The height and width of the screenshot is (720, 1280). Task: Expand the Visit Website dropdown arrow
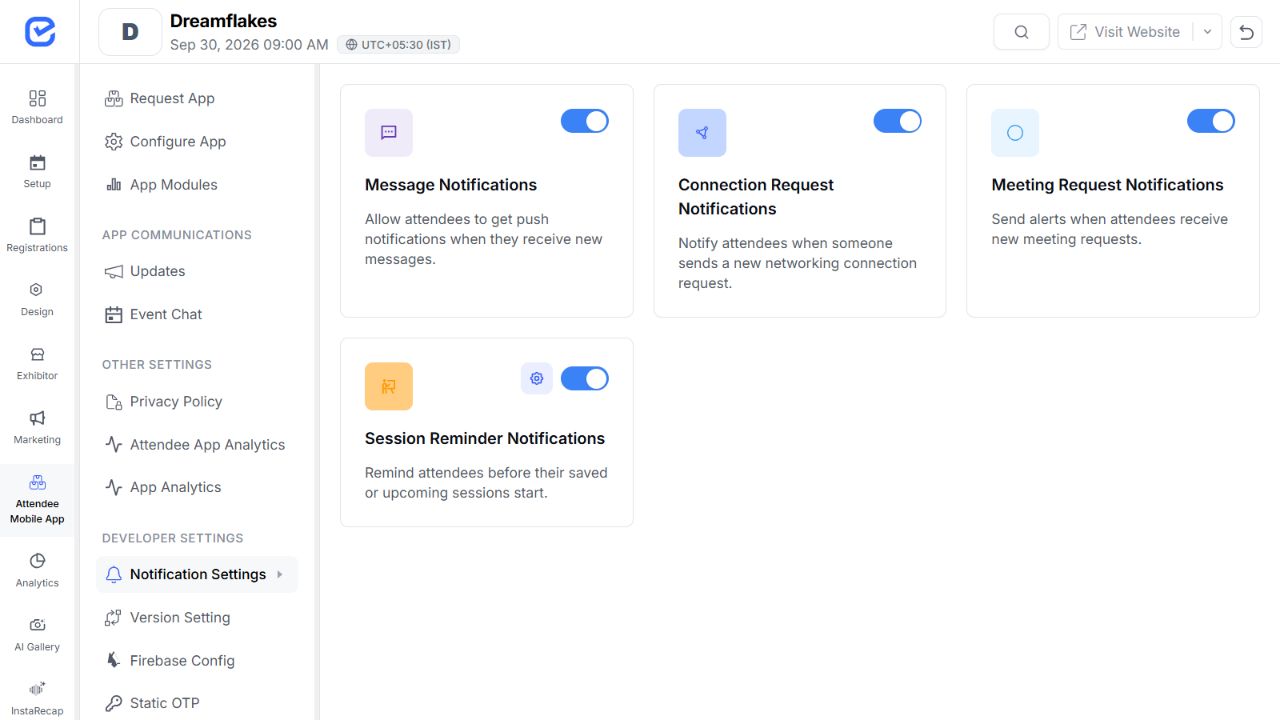(x=1207, y=32)
